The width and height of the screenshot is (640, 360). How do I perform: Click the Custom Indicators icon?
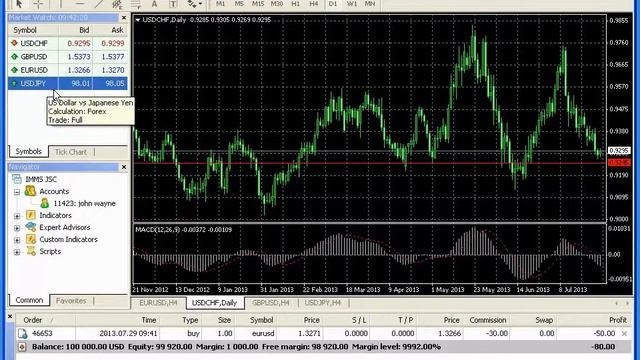tap(31, 239)
